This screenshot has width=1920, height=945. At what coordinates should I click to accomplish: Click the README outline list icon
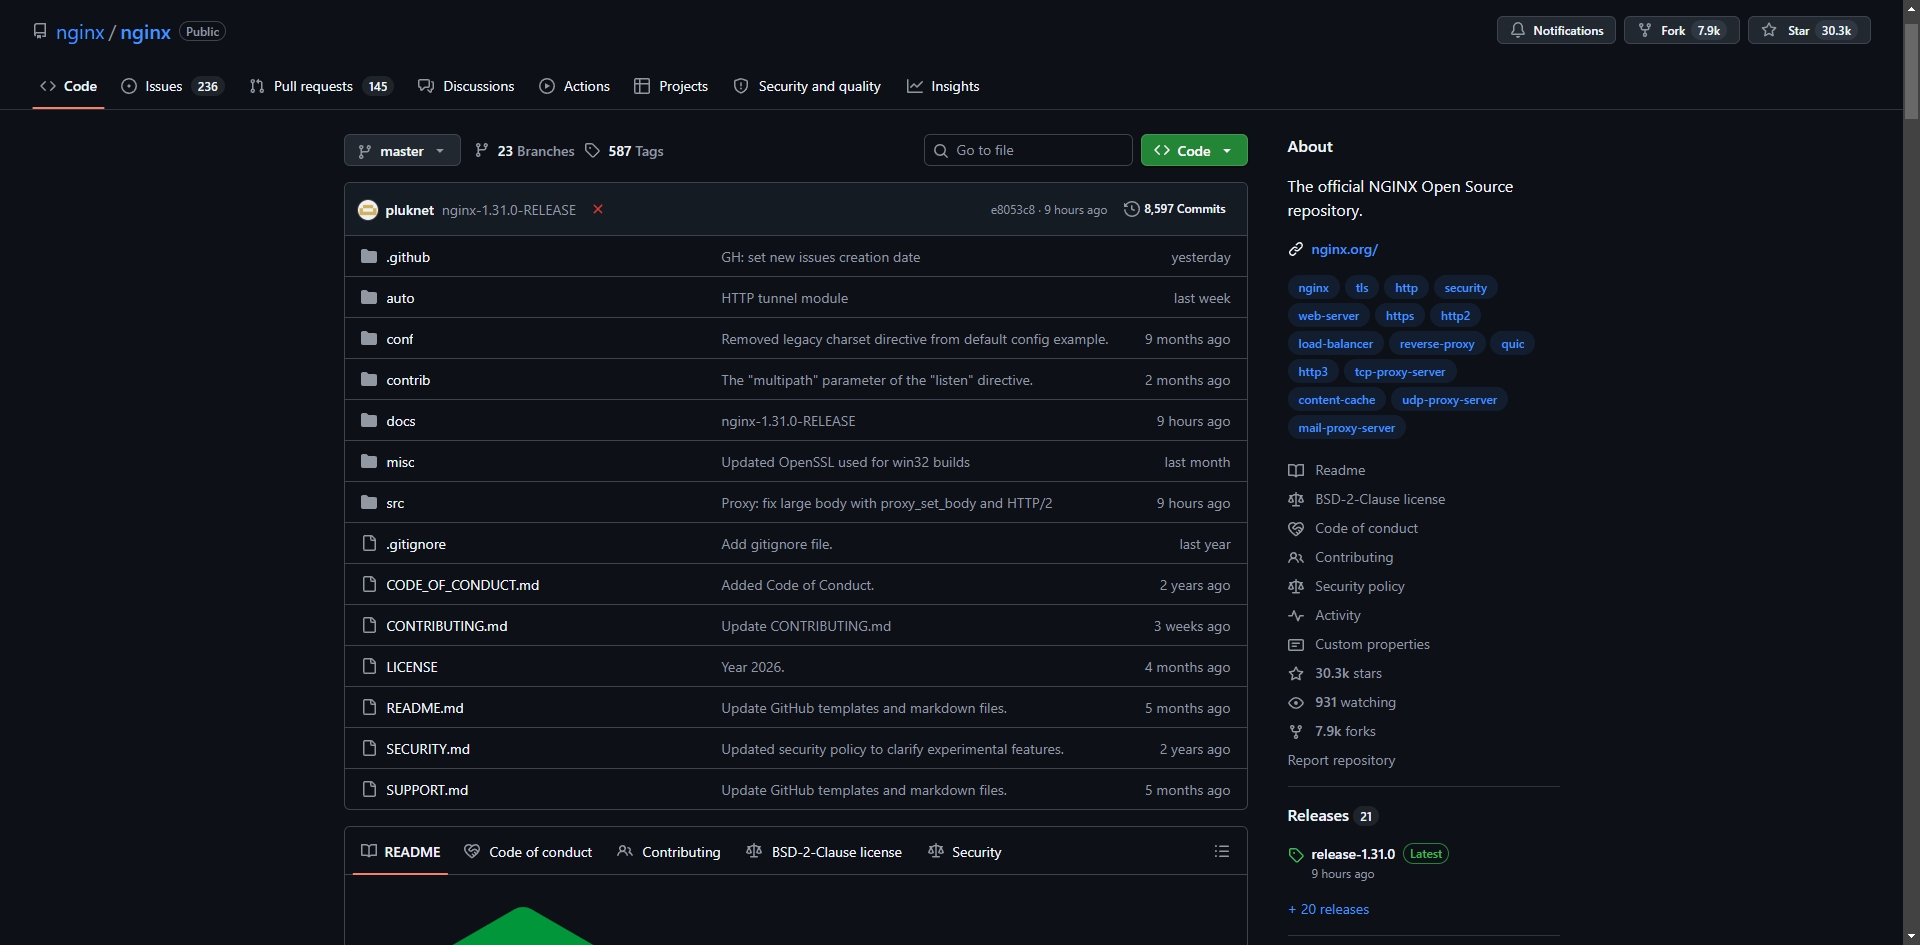[1222, 852]
